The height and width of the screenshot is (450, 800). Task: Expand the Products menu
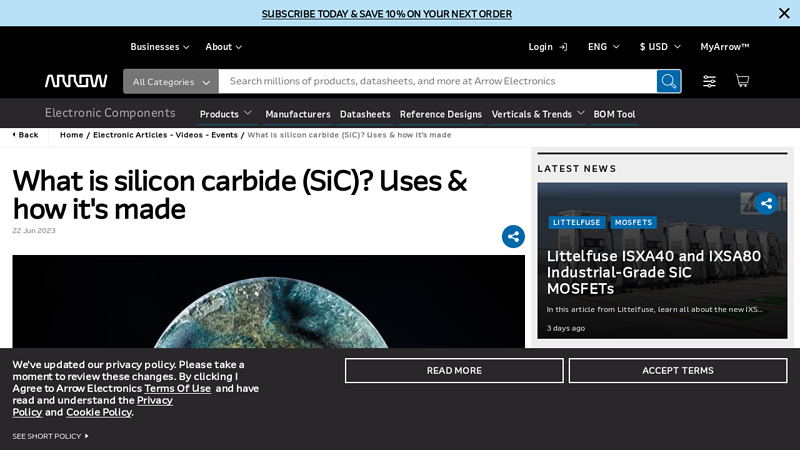click(226, 114)
